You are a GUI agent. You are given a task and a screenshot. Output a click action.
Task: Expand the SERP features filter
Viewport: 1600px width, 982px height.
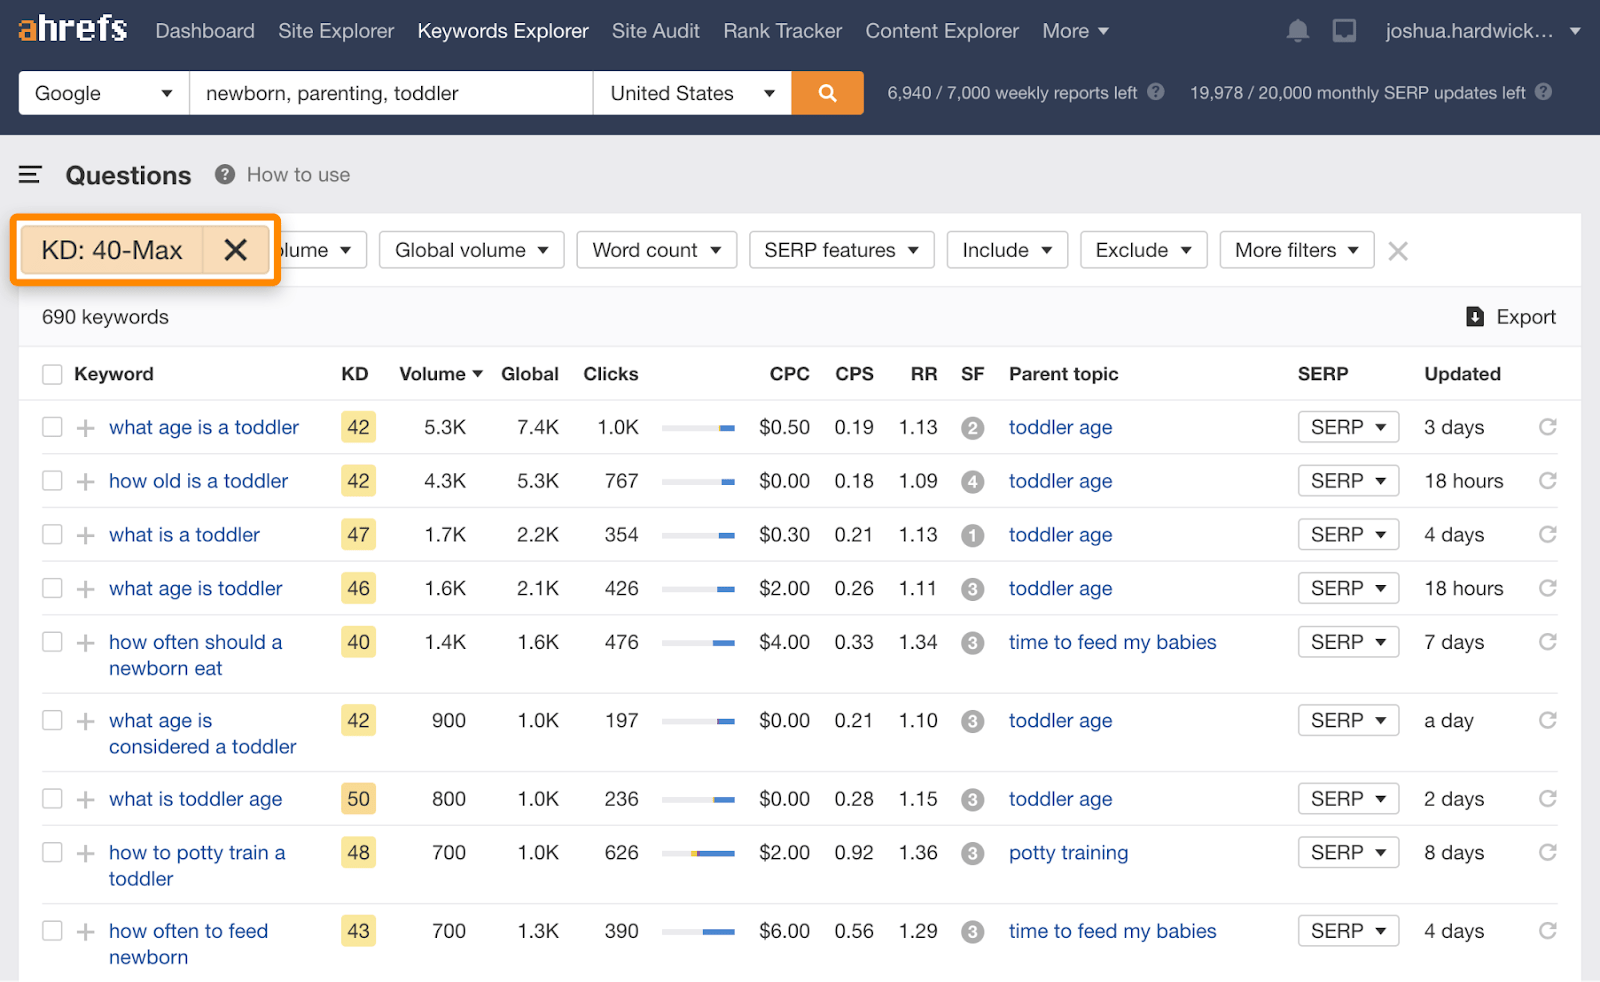[841, 250]
